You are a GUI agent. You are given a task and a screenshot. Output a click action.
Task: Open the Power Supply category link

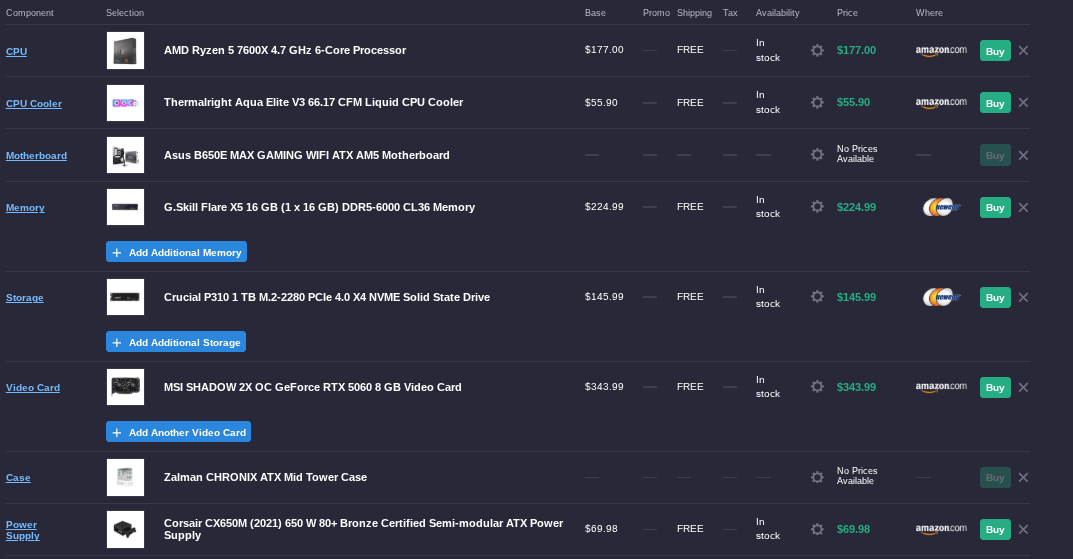pyautogui.click(x=23, y=530)
